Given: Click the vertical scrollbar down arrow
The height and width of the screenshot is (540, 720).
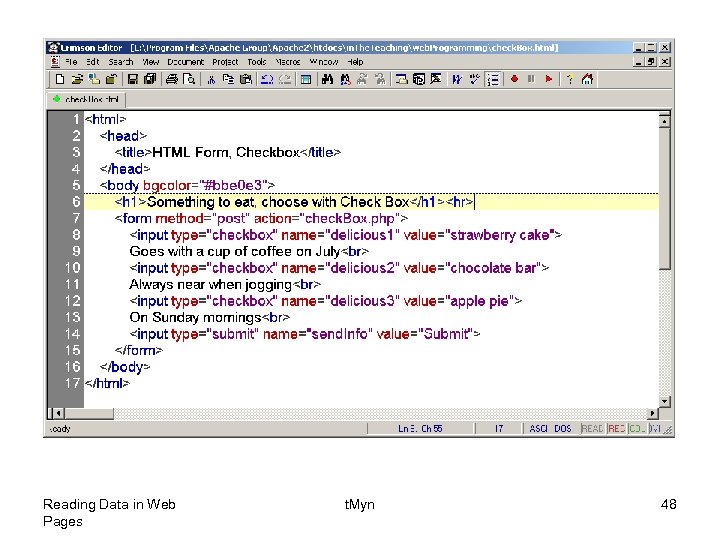Looking at the screenshot, I should click(x=664, y=402).
